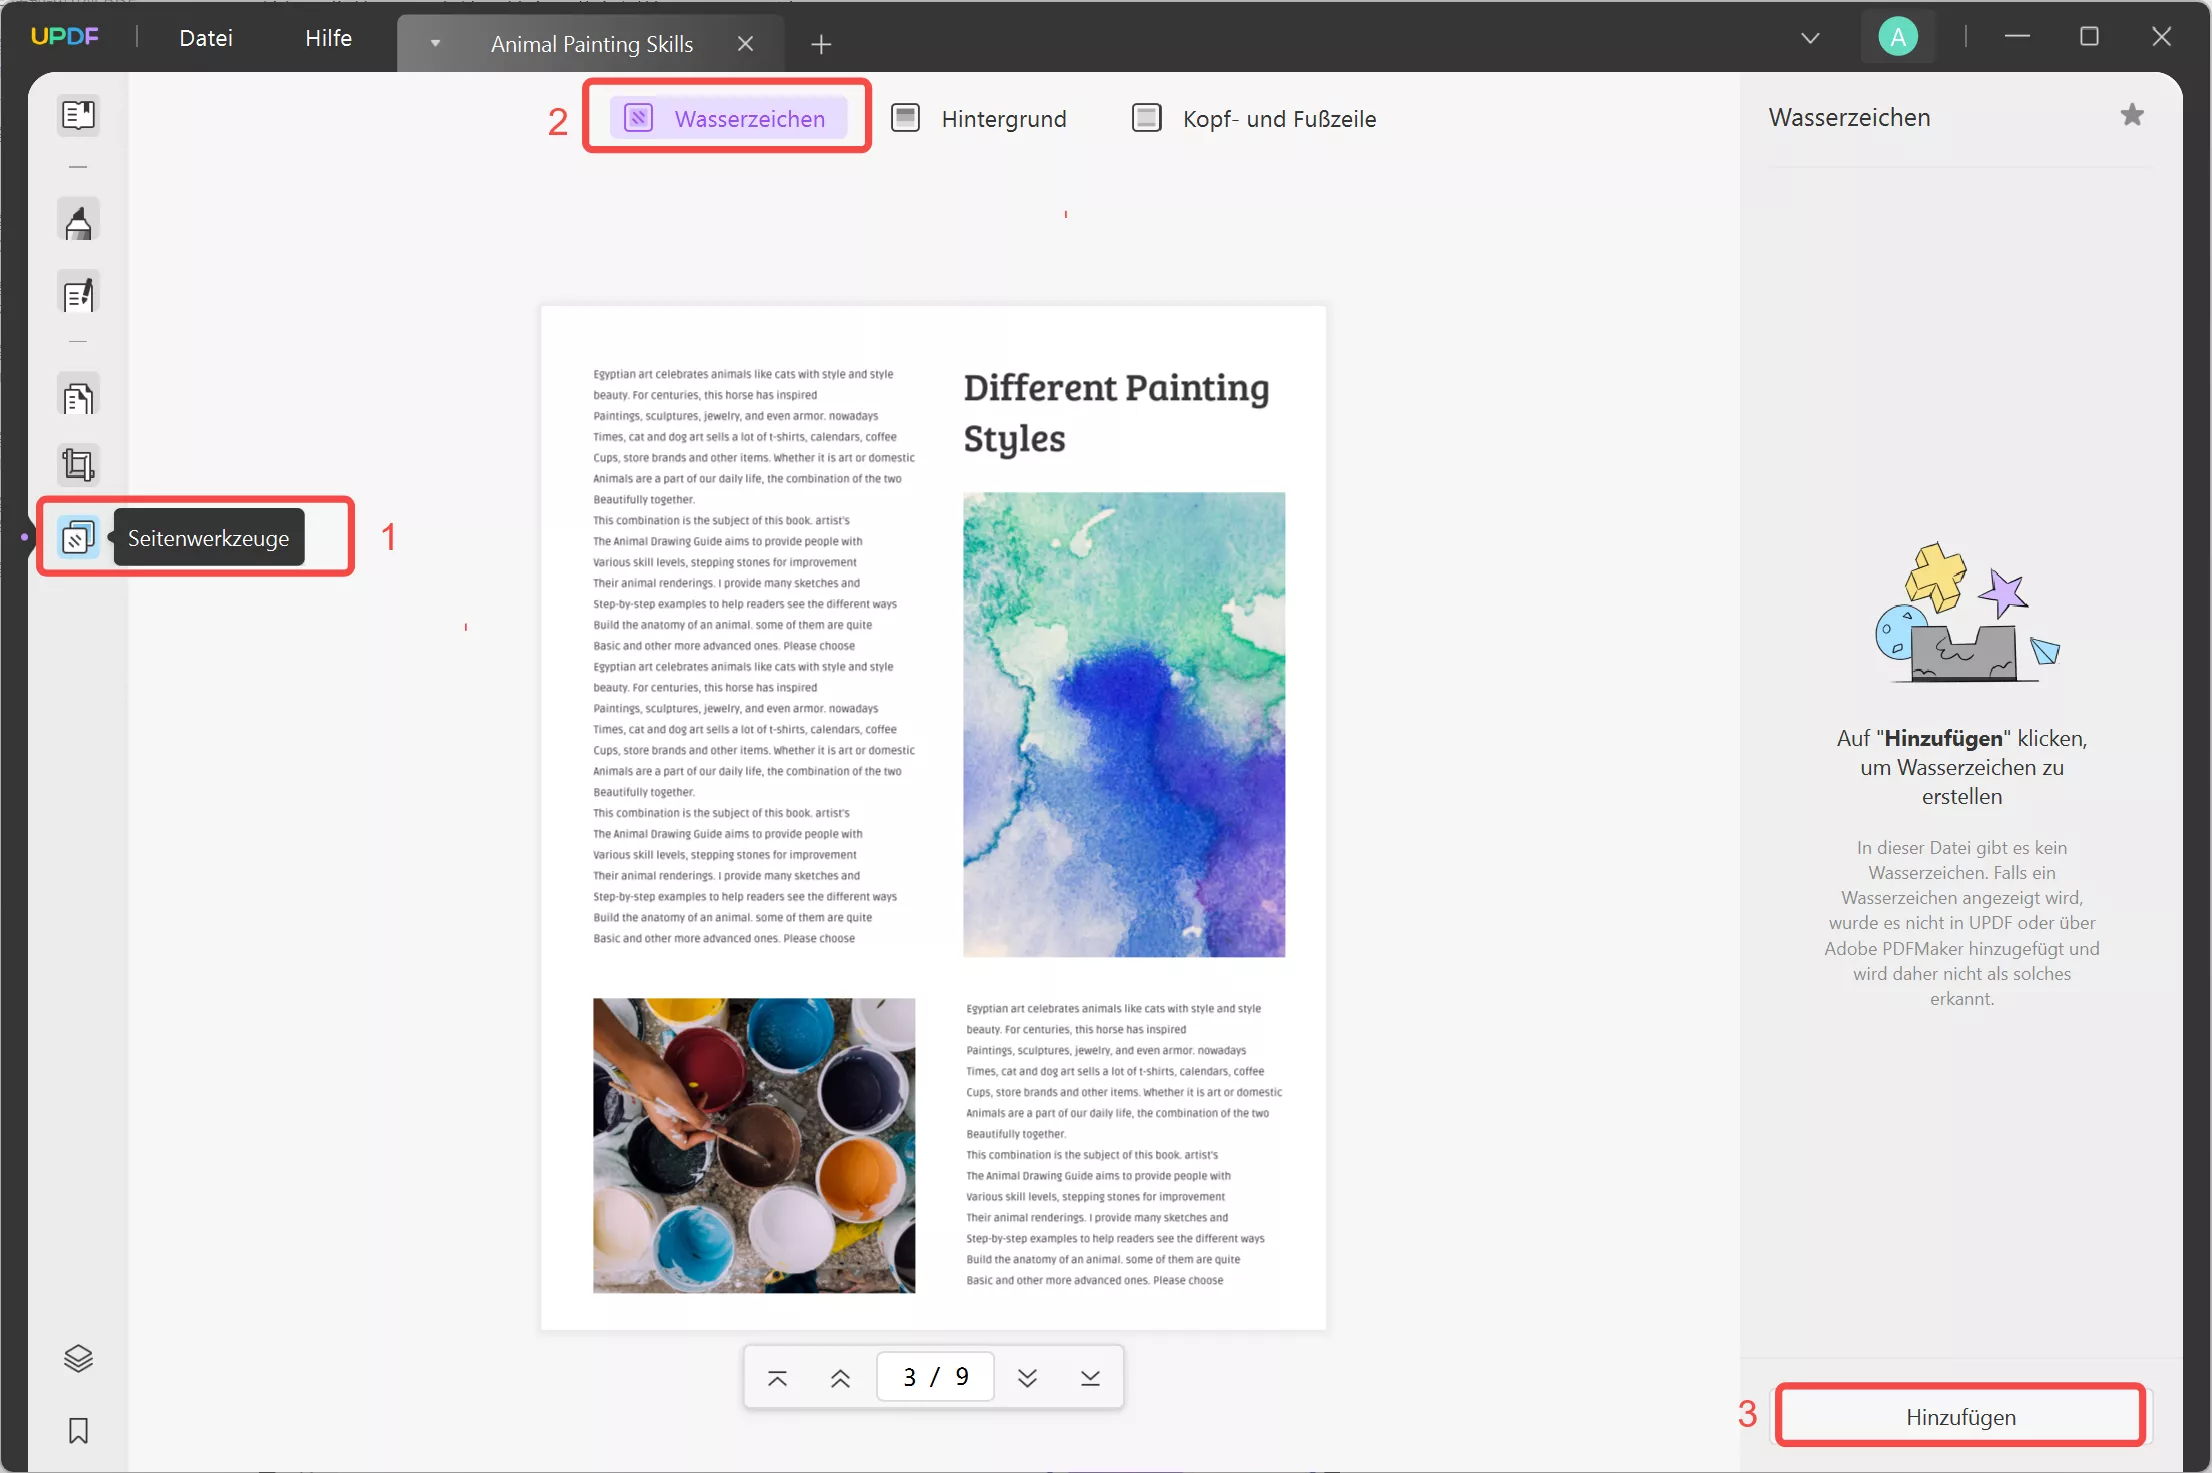
Task: Open the Layers panel icon
Action: [x=78, y=1358]
